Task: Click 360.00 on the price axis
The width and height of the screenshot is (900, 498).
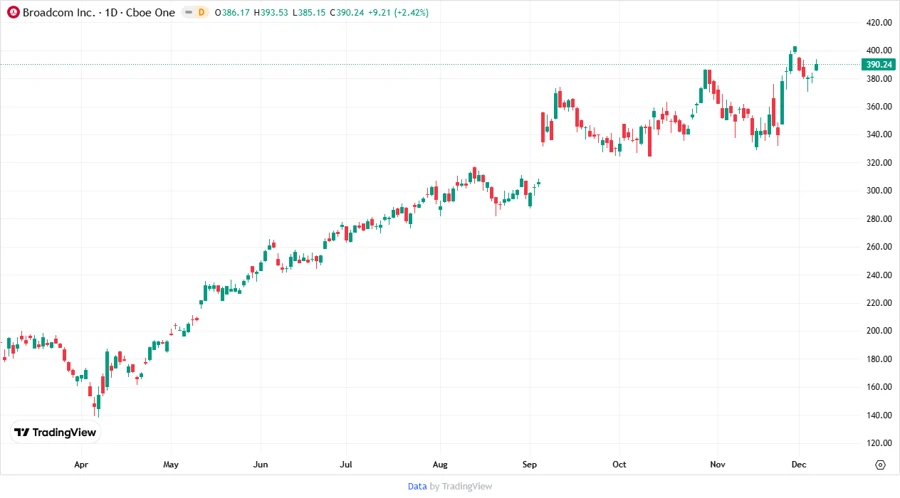Action: click(x=879, y=106)
